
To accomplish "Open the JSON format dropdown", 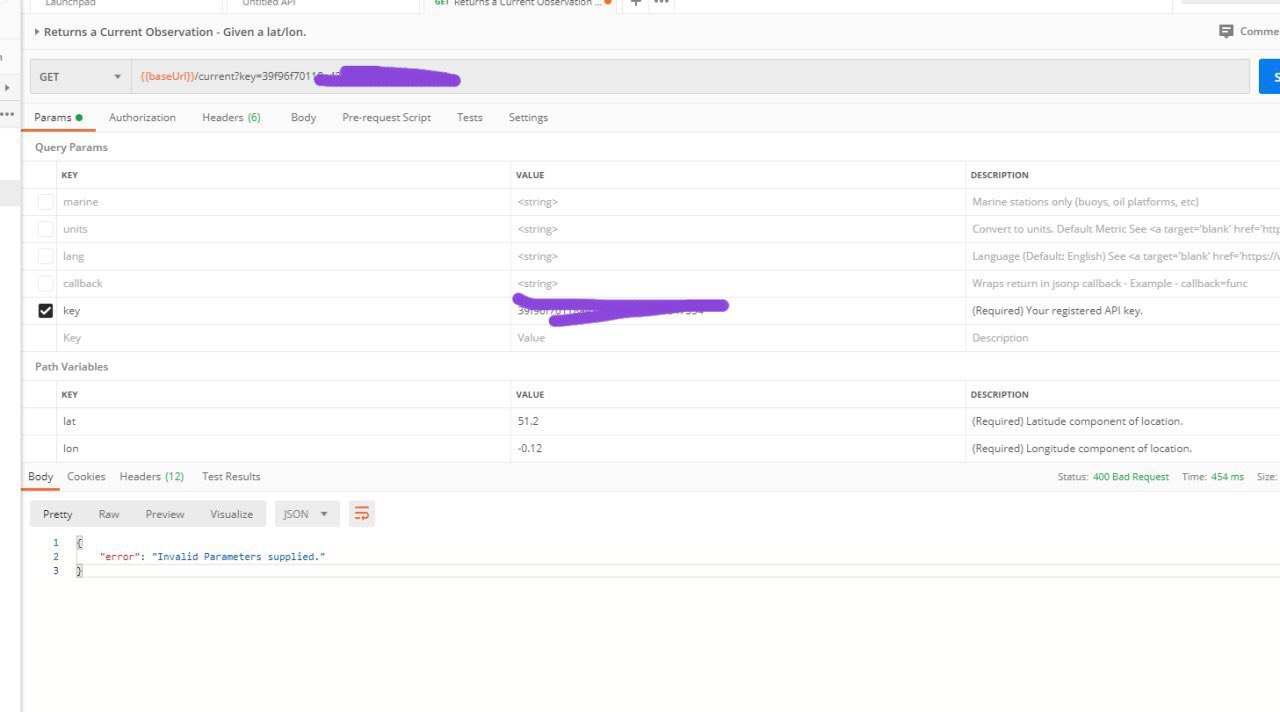I will 306,514.
